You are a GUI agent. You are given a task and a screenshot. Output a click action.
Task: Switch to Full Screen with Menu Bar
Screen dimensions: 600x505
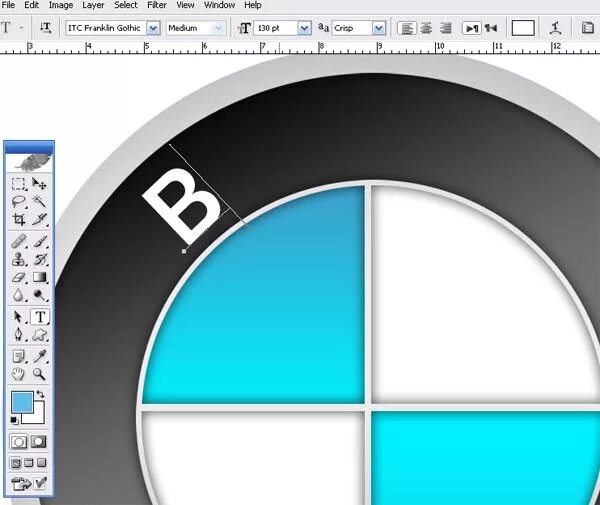(29, 463)
